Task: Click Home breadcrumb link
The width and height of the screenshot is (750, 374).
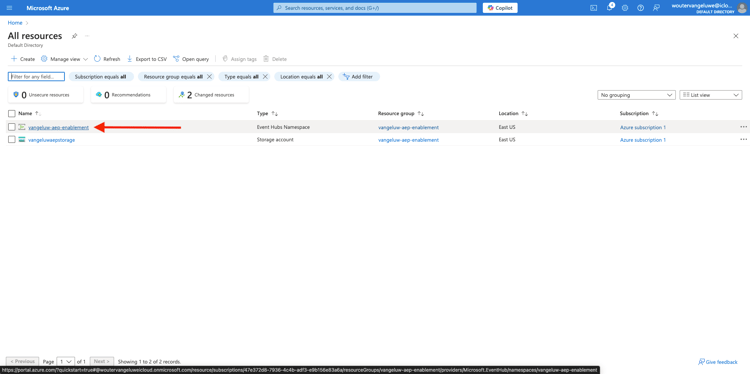Action: pyautogui.click(x=15, y=22)
